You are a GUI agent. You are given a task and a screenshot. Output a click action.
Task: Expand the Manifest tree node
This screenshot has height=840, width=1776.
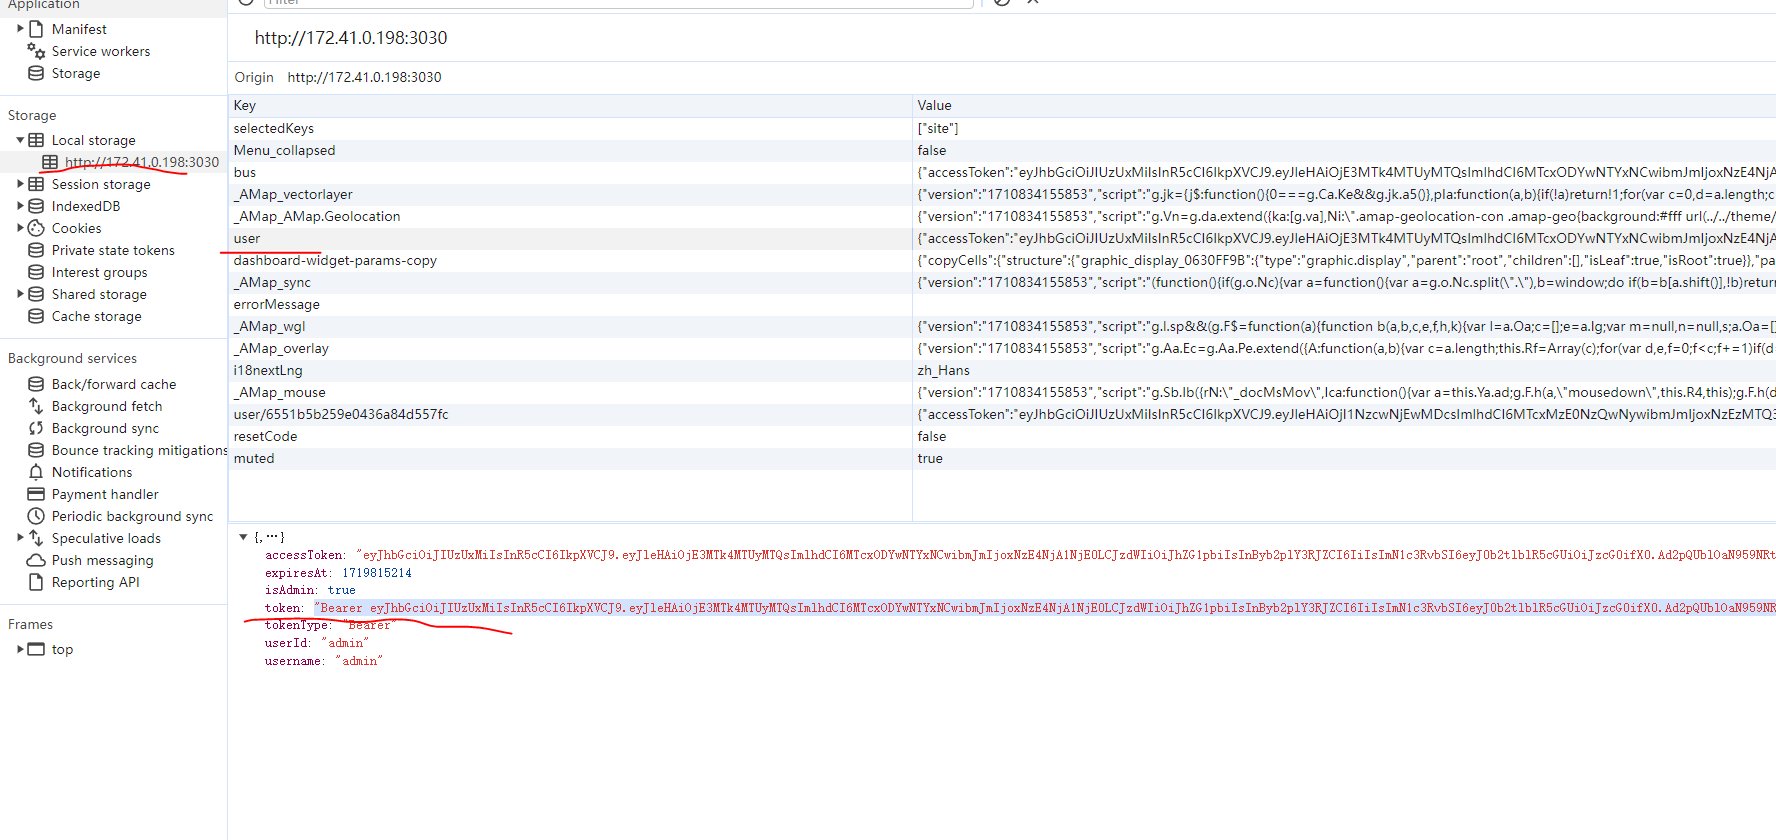pos(20,29)
